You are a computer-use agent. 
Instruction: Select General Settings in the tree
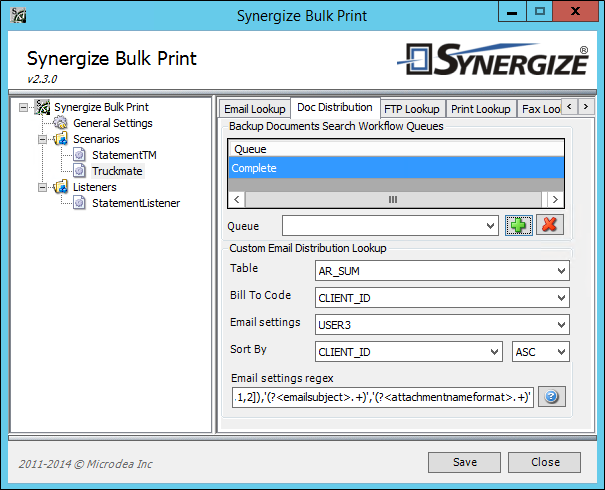click(x=113, y=123)
